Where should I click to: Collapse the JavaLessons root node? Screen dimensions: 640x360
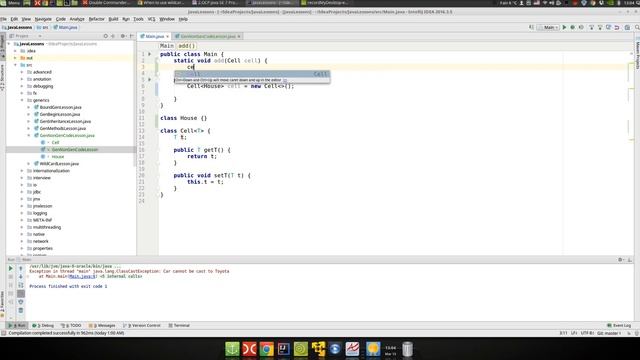9,44
